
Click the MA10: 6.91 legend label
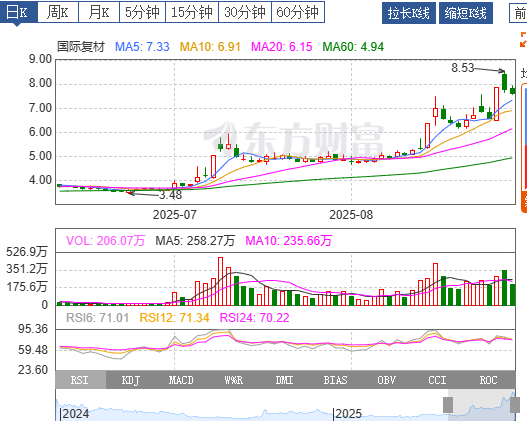(x=210, y=47)
